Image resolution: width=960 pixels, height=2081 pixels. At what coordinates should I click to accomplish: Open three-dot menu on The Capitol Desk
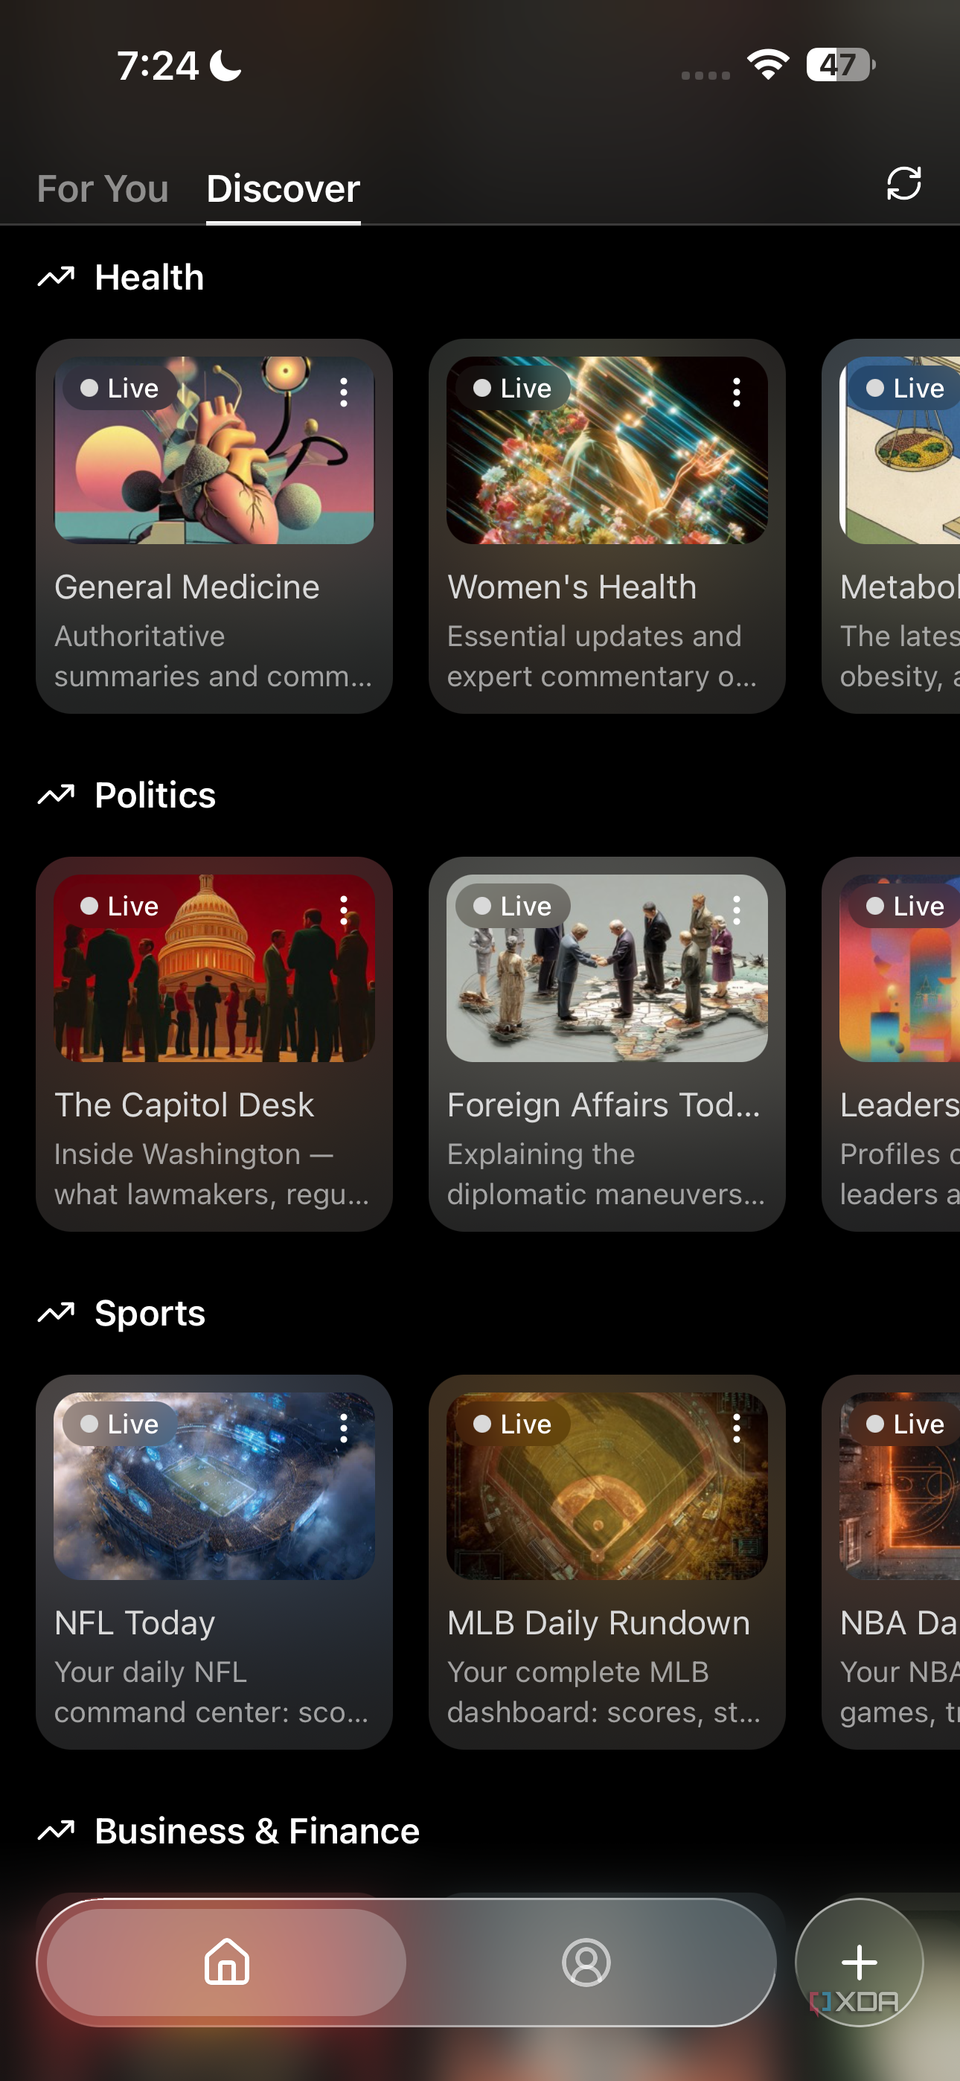coord(344,910)
